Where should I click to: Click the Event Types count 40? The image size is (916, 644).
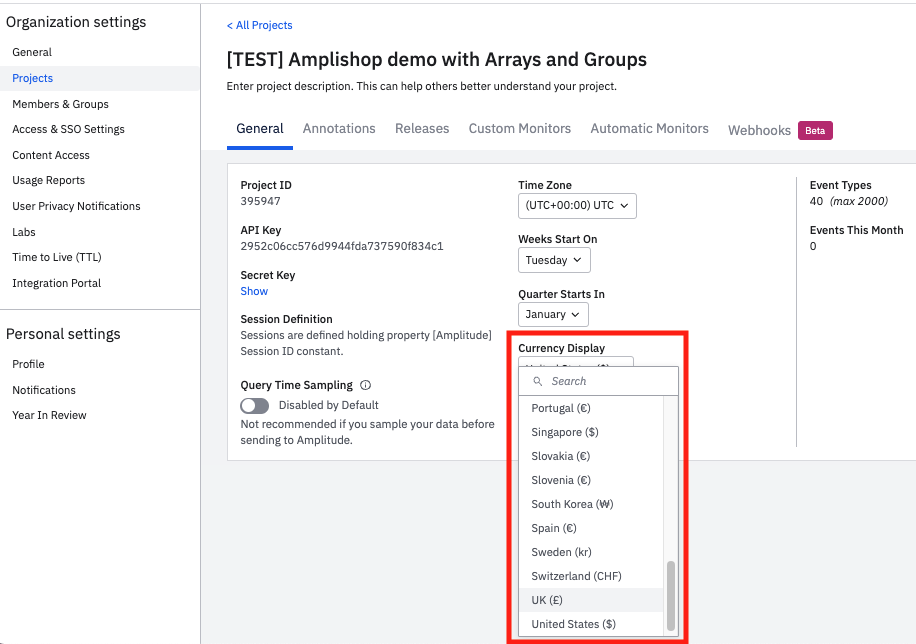(x=816, y=201)
